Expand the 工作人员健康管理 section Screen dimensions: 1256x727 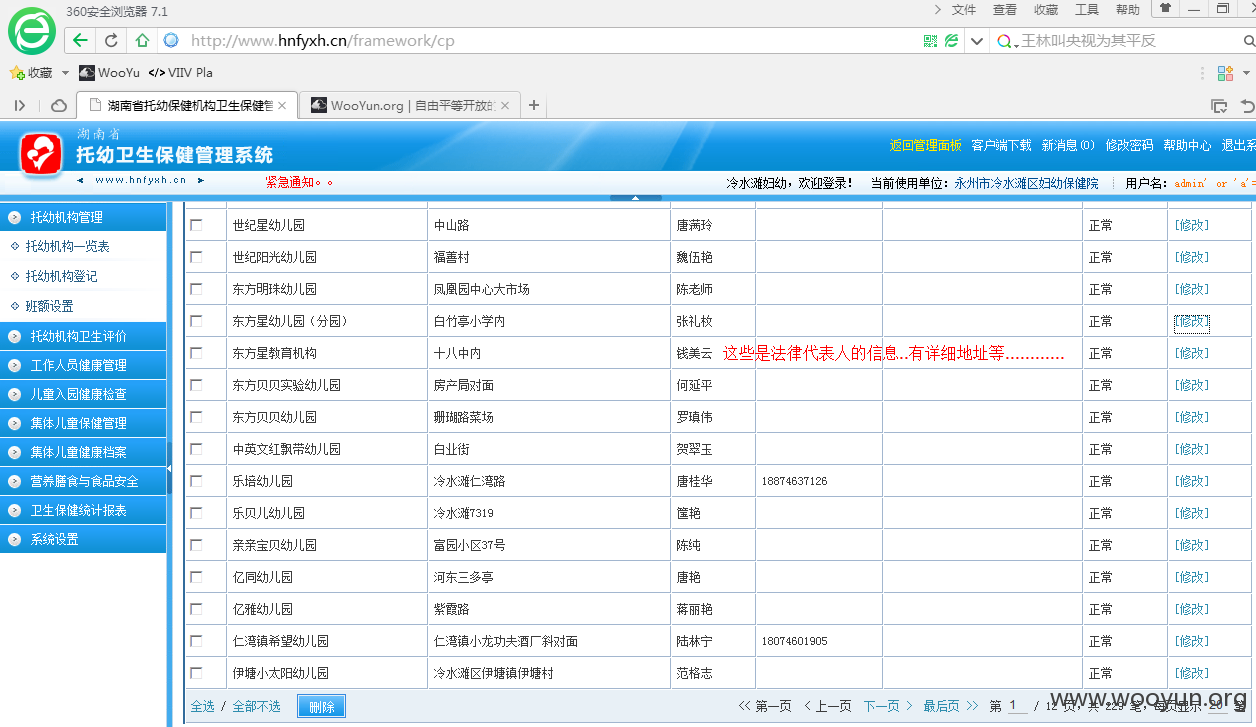pos(83,365)
